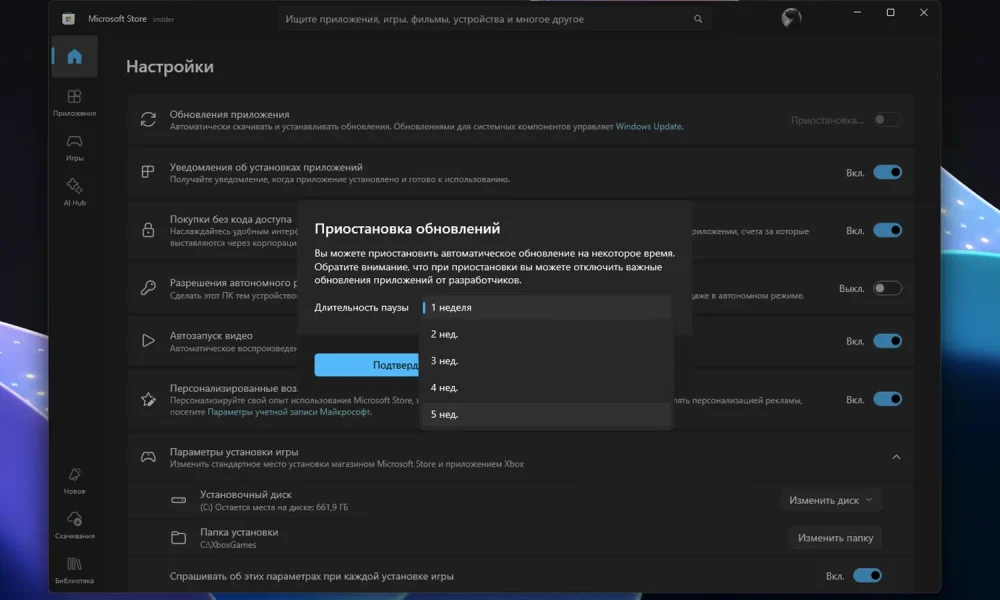The height and width of the screenshot is (600, 1000).
Task: Toggle purchases without passcode switch
Action: (887, 230)
